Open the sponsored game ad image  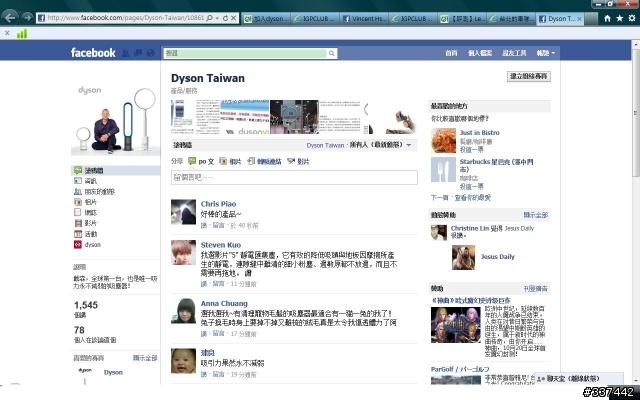click(456, 325)
